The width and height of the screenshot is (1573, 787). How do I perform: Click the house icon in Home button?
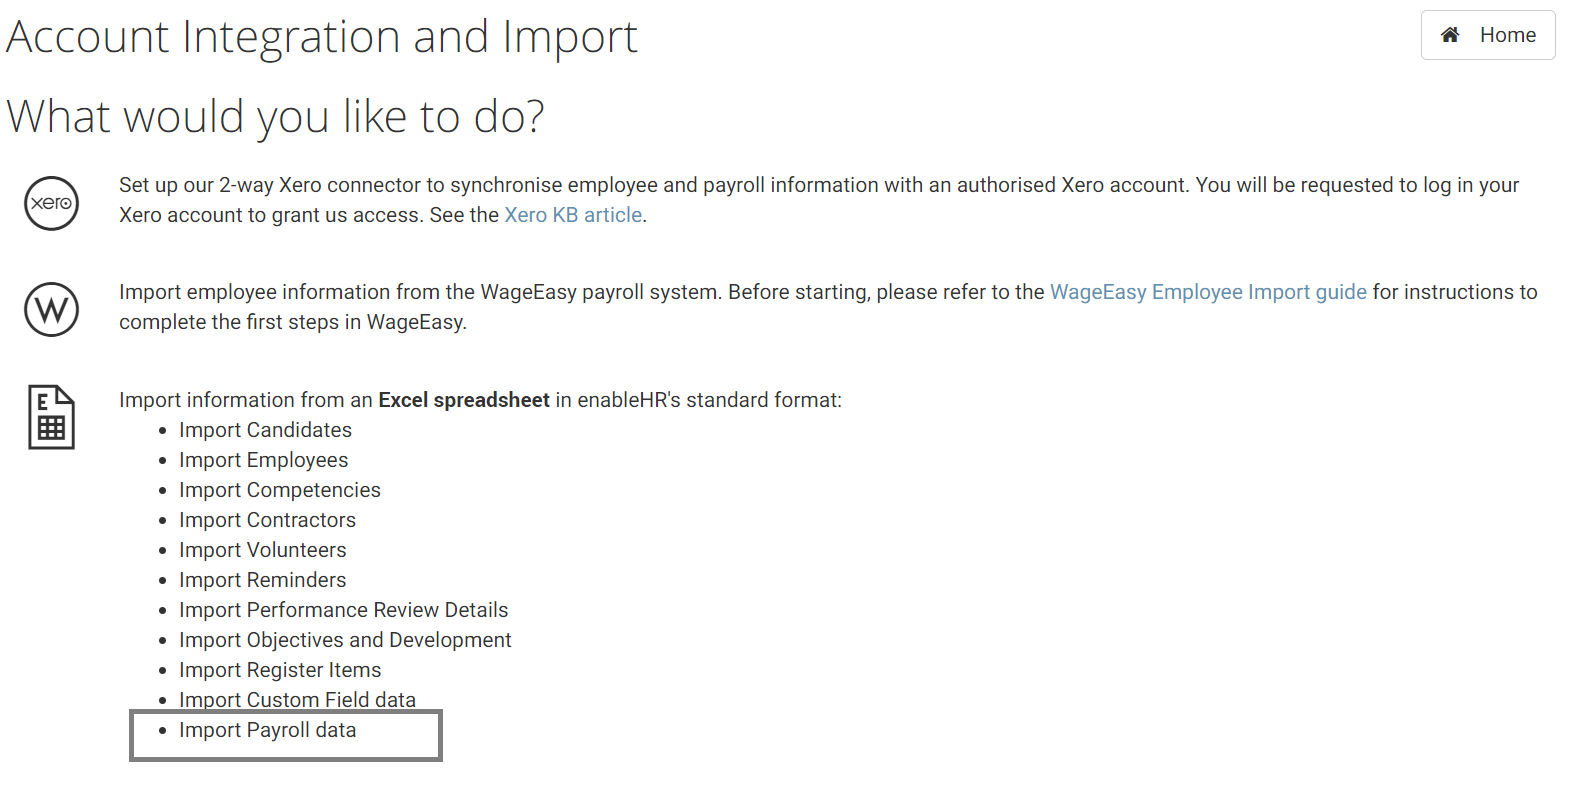point(1450,35)
